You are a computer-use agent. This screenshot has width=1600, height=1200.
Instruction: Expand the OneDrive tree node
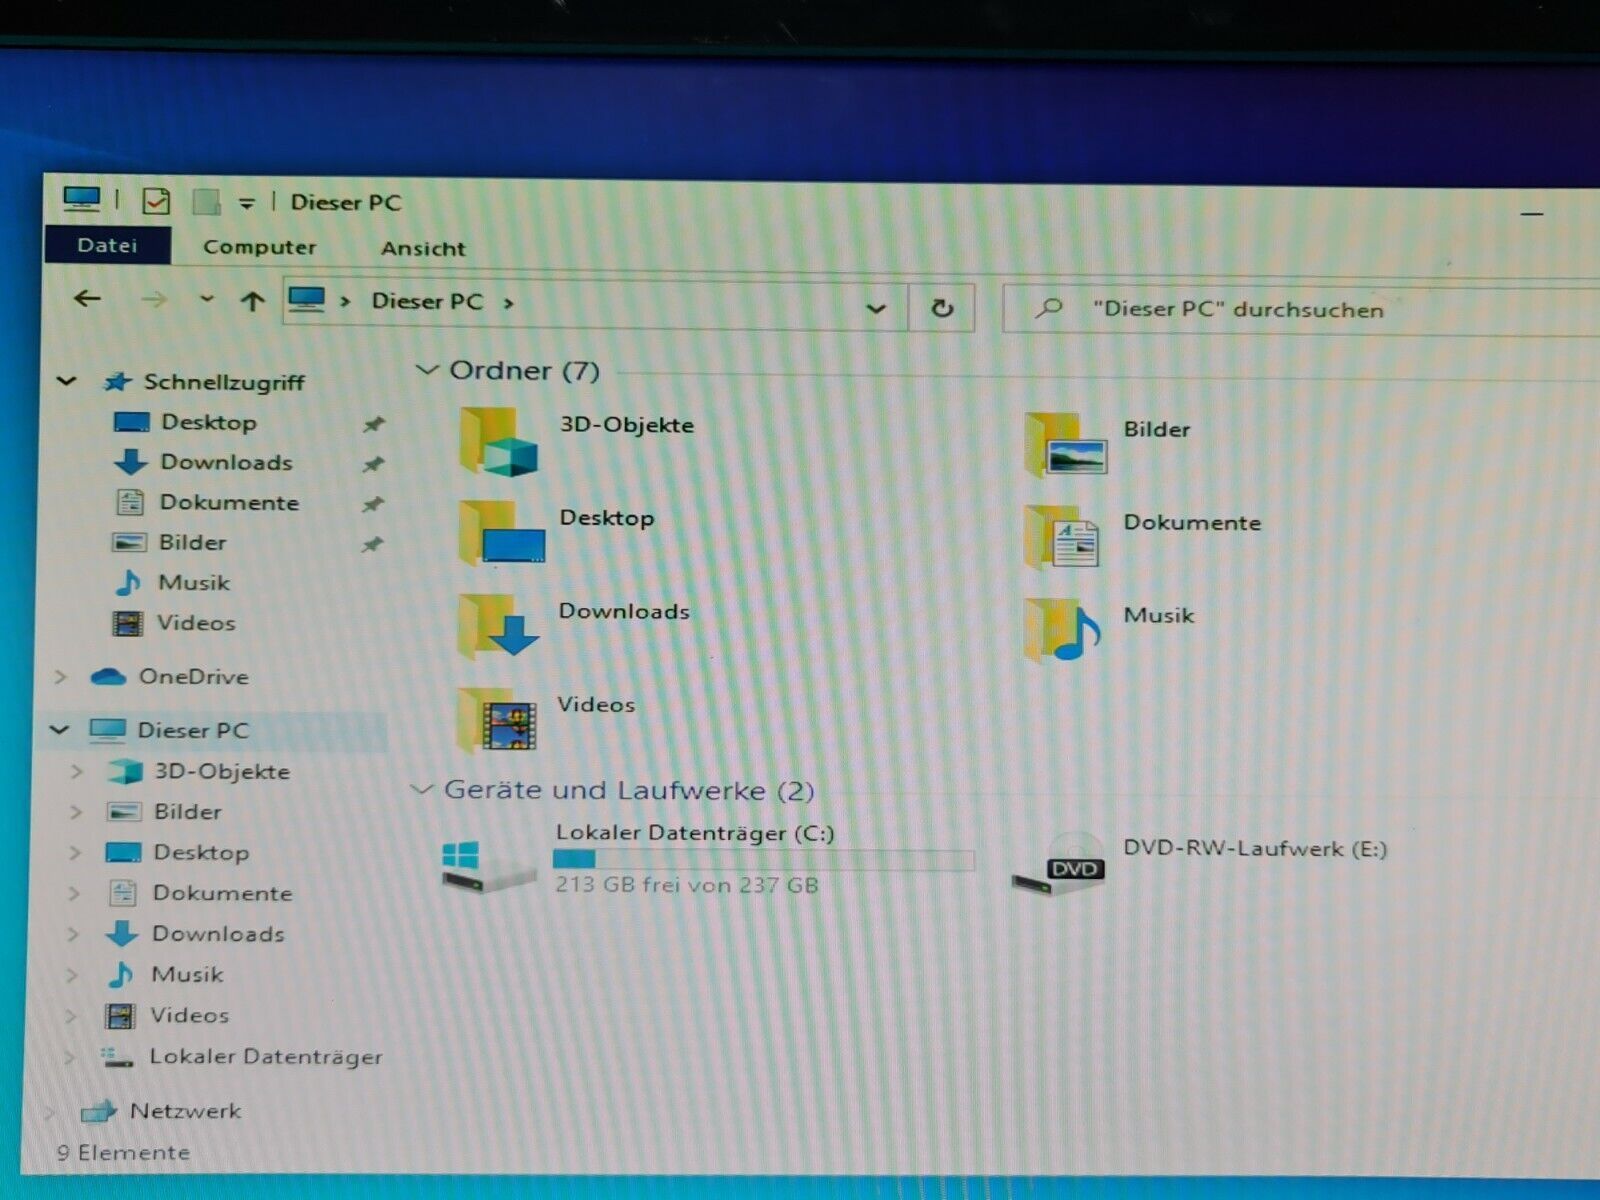tap(61, 677)
